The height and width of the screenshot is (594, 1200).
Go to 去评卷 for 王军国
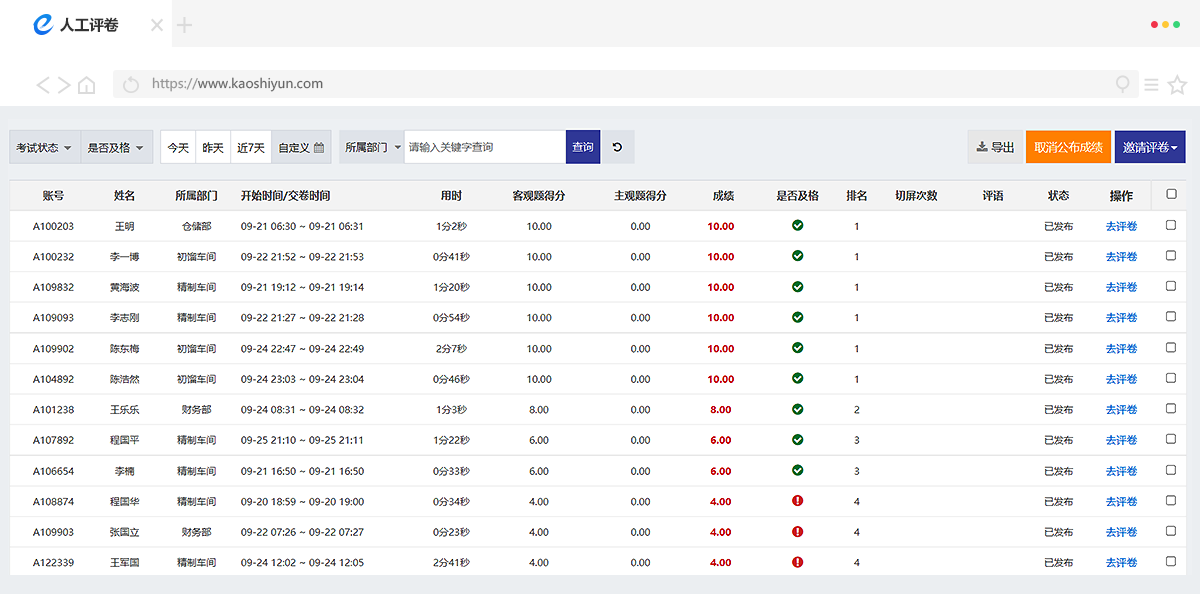tap(1121, 563)
